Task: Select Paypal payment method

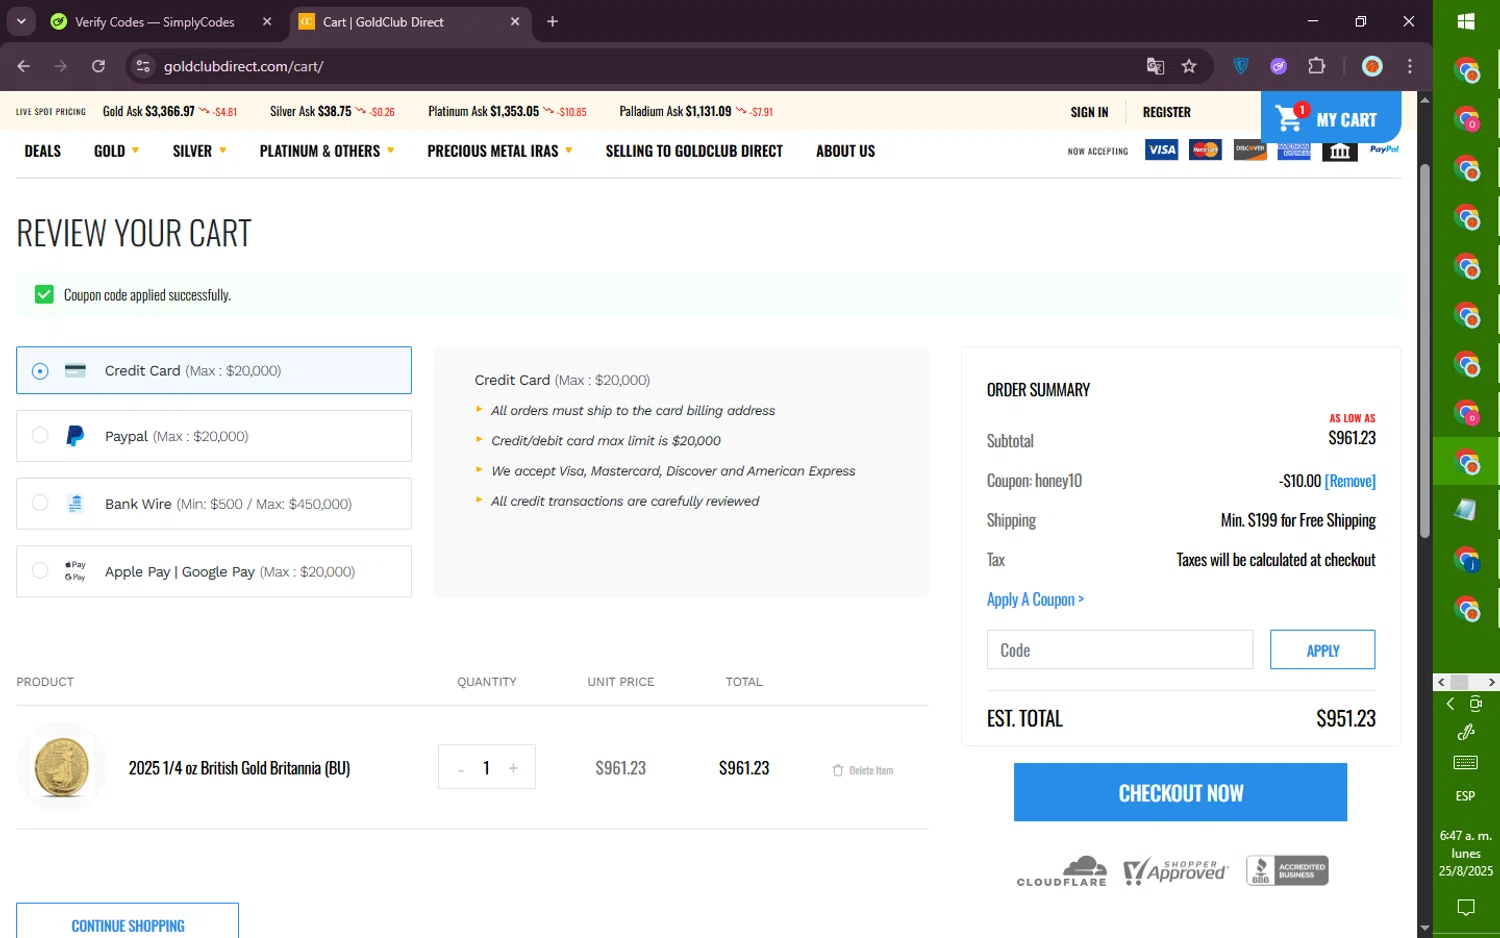Action: pos(214,436)
